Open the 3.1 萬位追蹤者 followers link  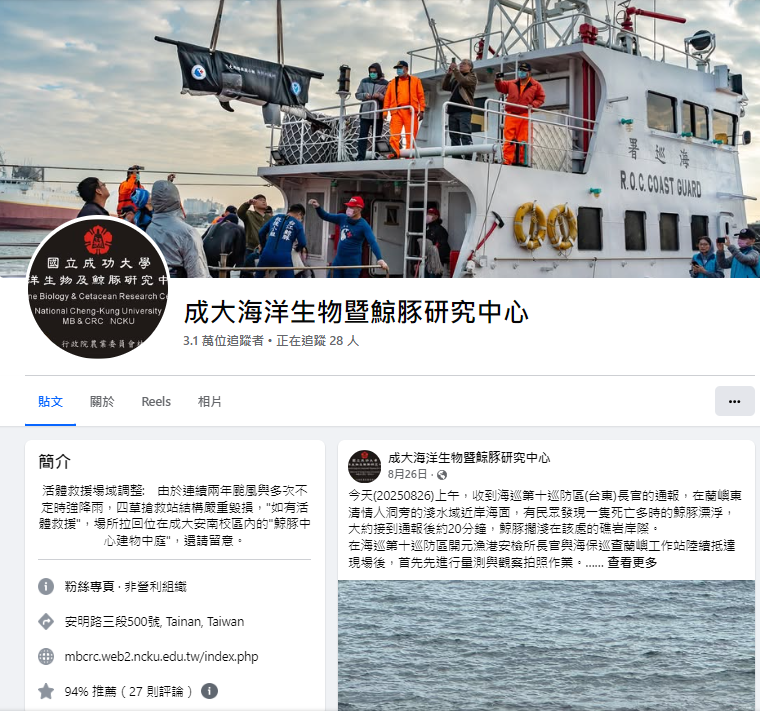[x=223, y=341]
